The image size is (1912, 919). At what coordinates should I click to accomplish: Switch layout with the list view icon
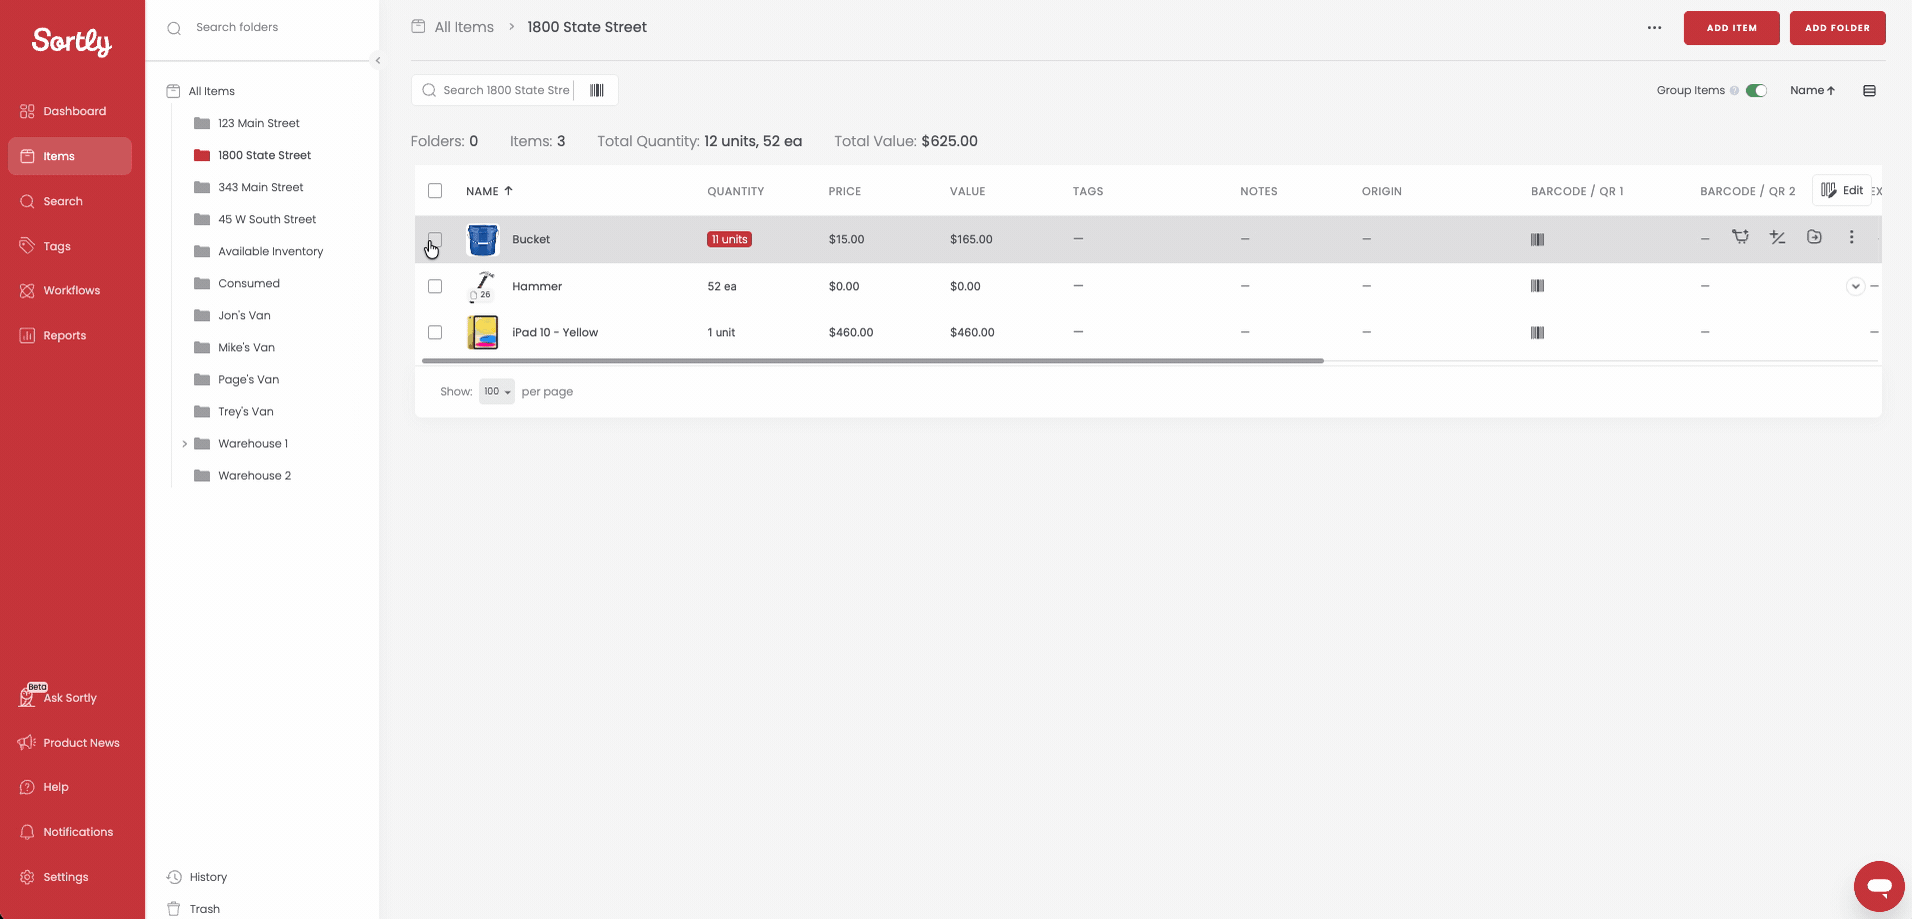[1869, 91]
